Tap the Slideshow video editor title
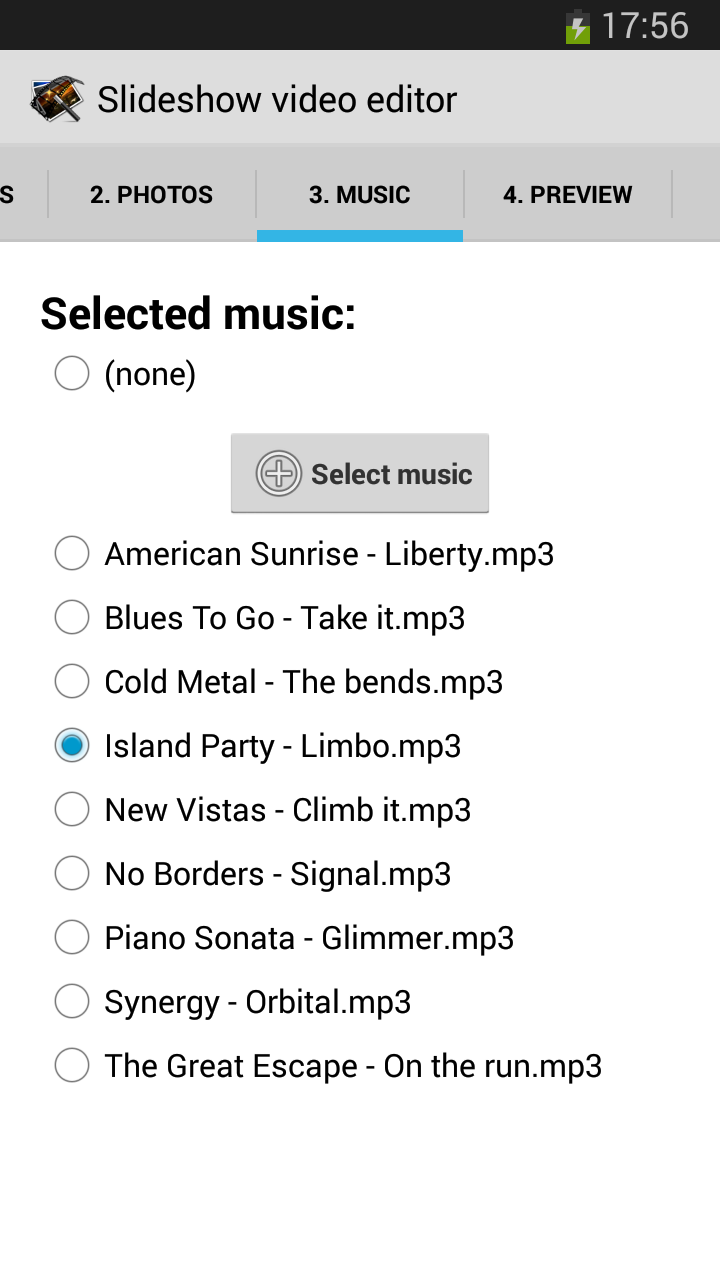 277,100
